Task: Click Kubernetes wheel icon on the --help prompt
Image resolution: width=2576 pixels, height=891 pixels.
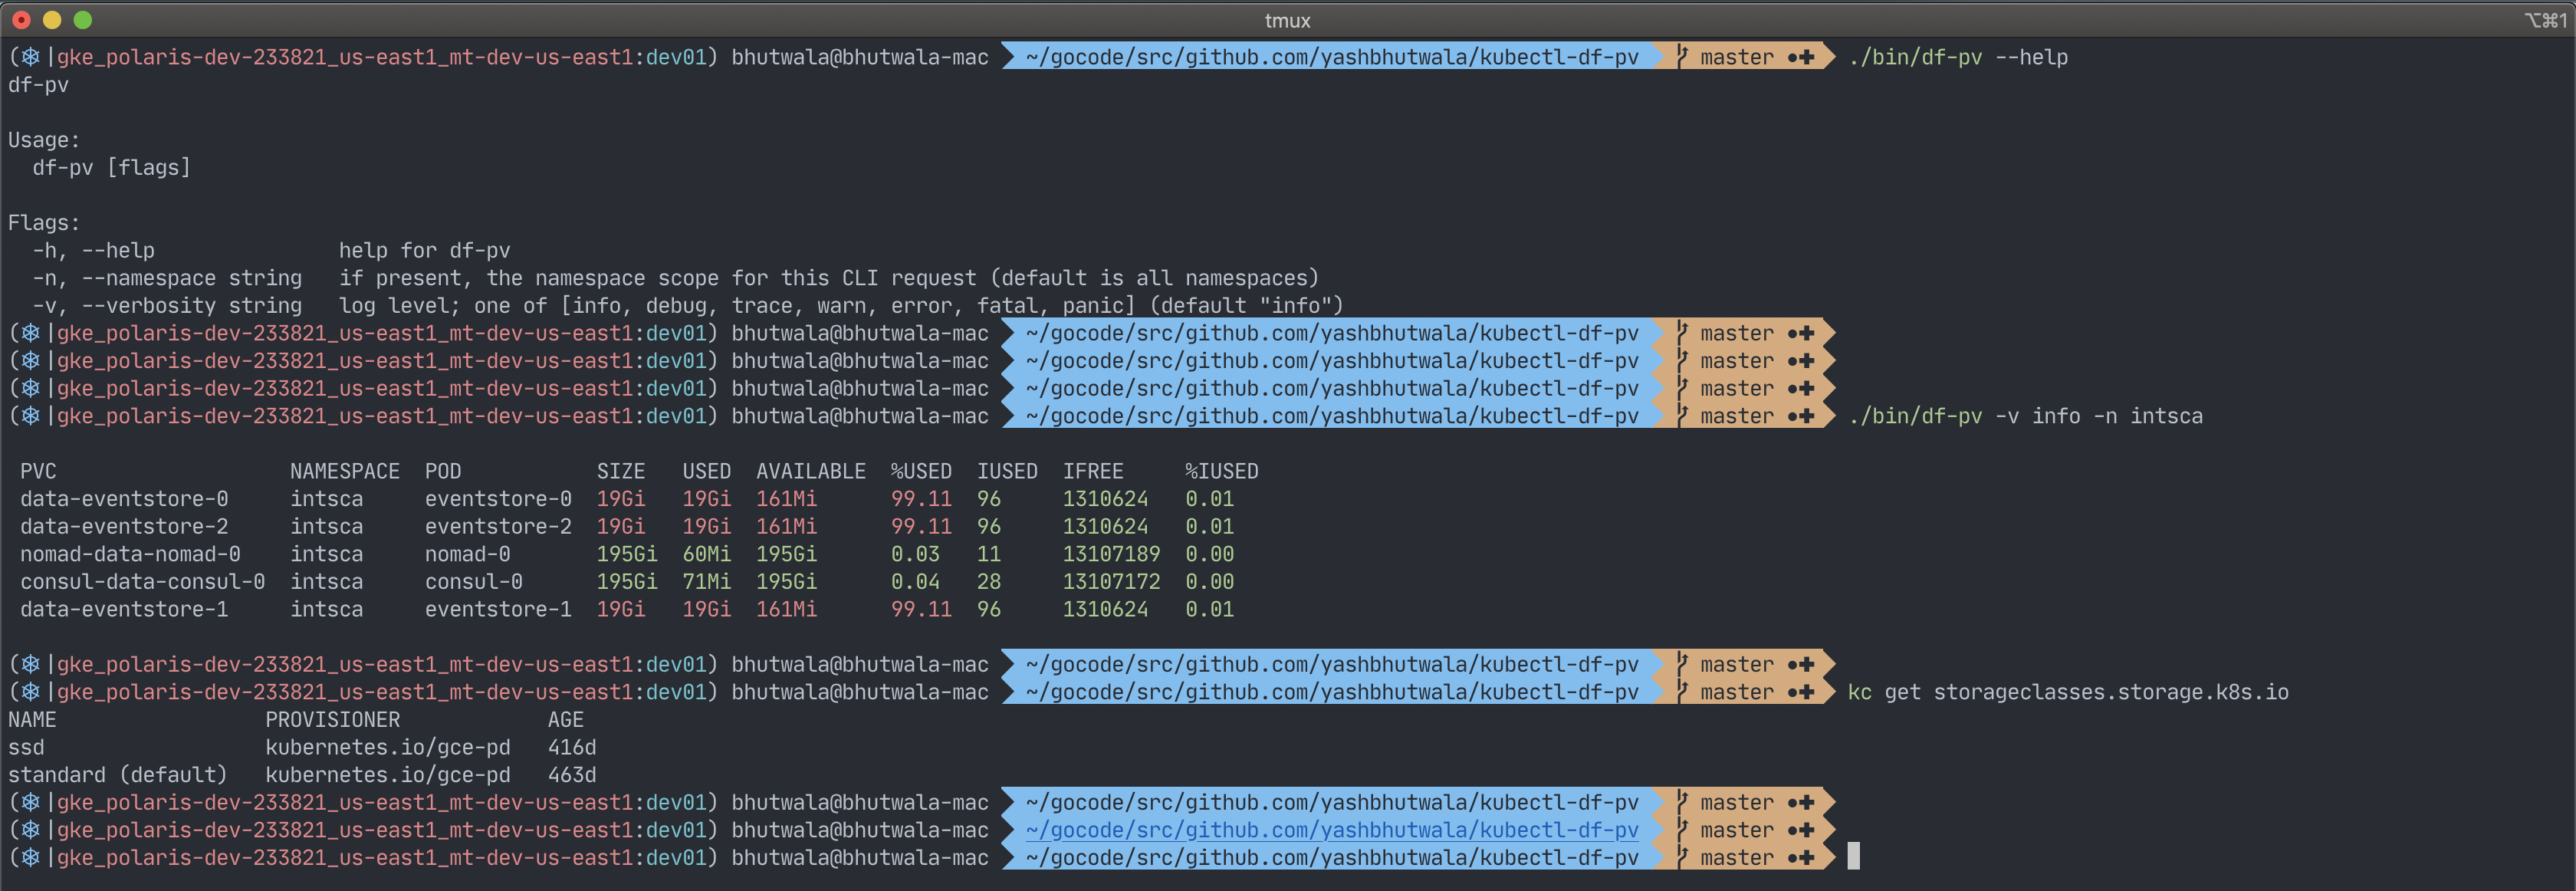Action: pos(31,57)
